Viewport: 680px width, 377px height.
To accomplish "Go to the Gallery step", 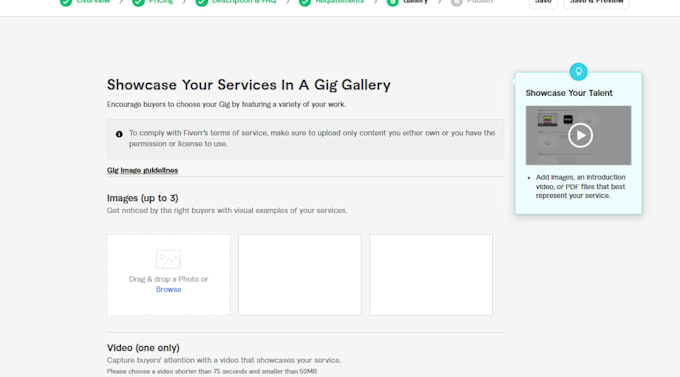I will click(407, 2).
